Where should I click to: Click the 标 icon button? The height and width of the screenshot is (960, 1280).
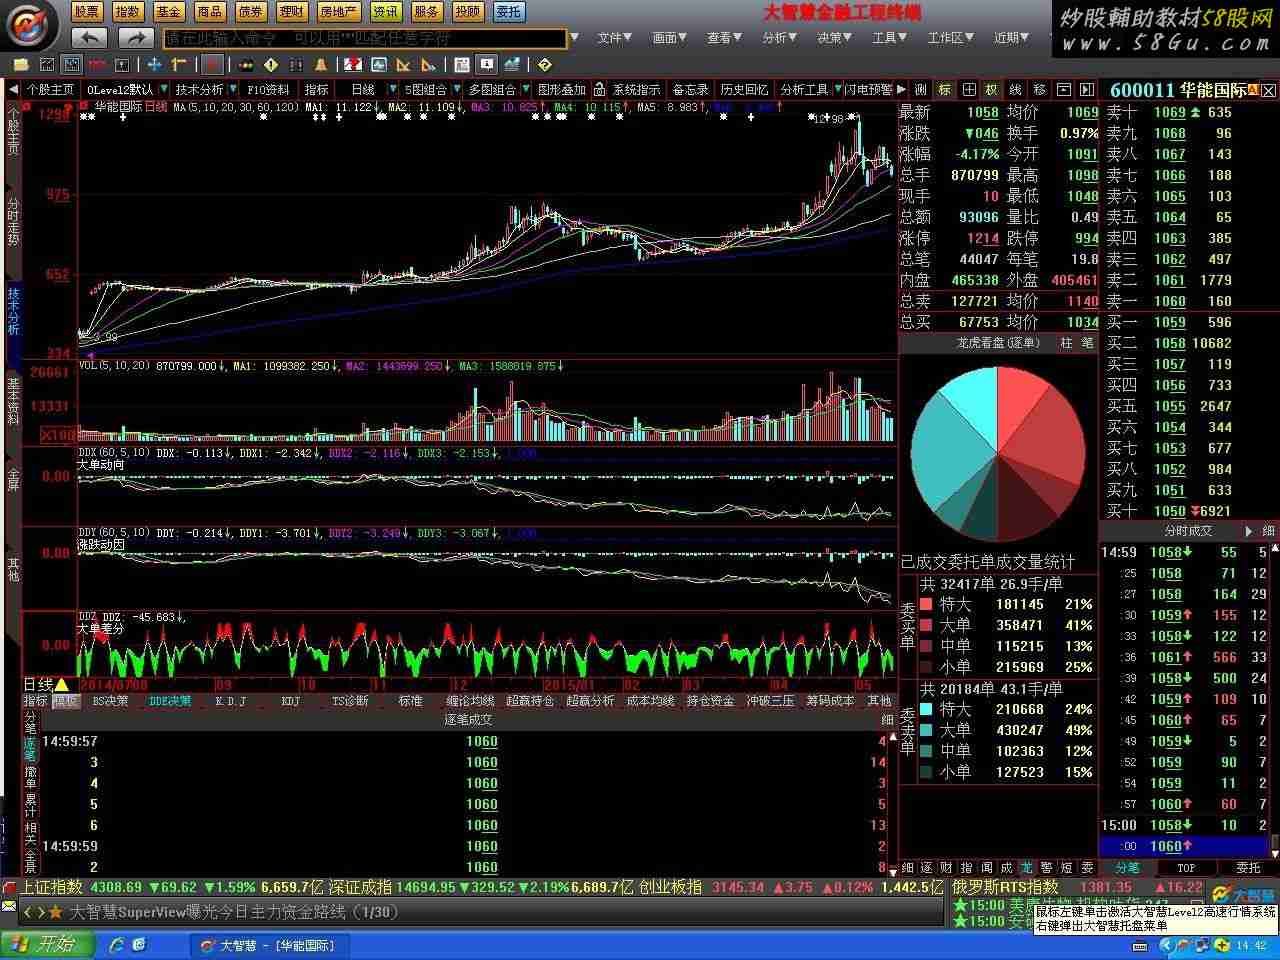pyautogui.click(x=944, y=89)
